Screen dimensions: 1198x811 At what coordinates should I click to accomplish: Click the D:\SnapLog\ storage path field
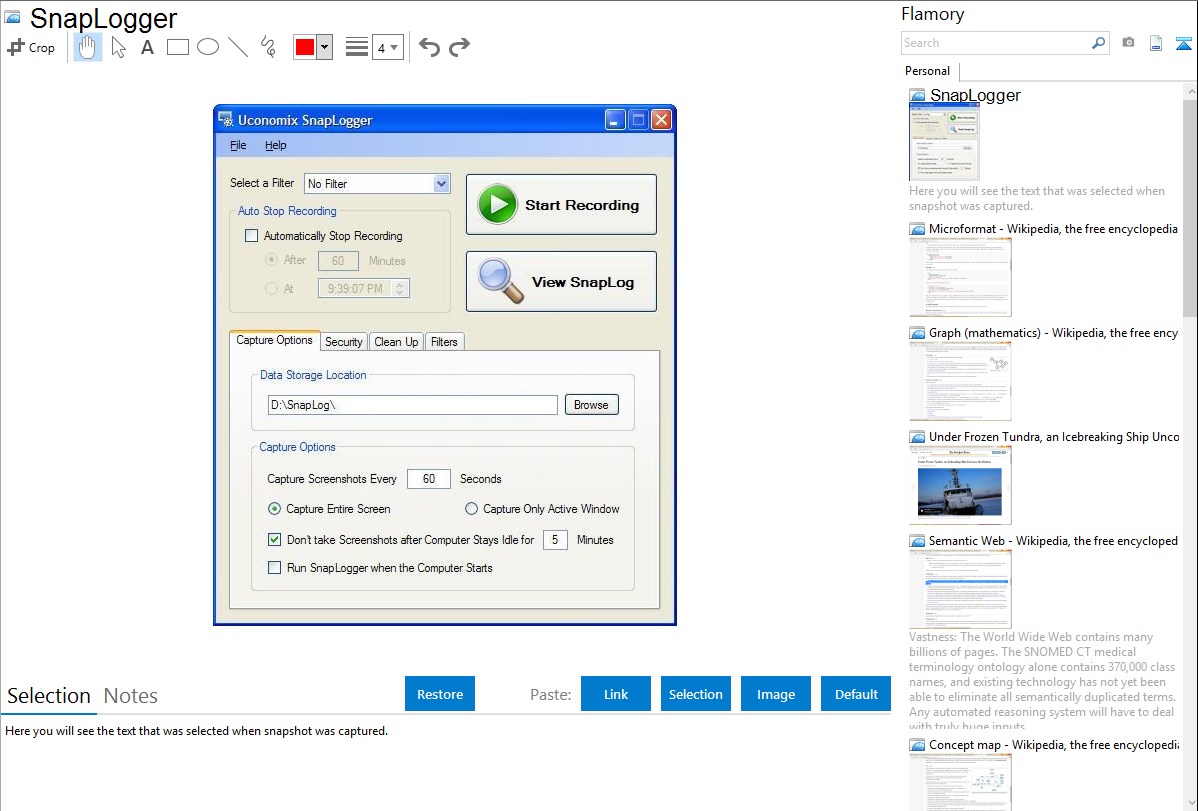(x=413, y=404)
